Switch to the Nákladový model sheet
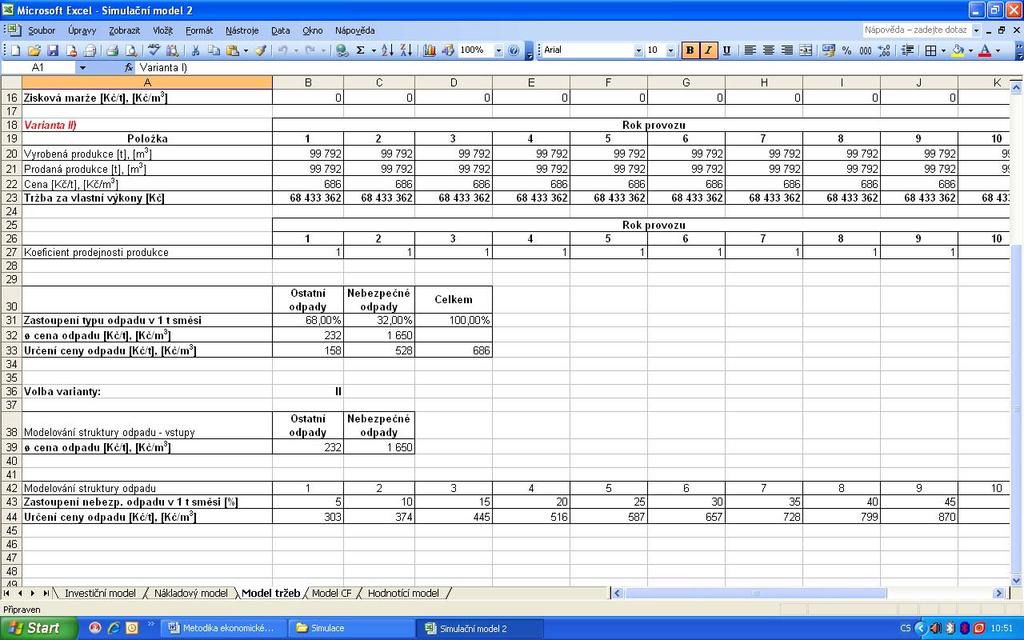 pyautogui.click(x=191, y=593)
